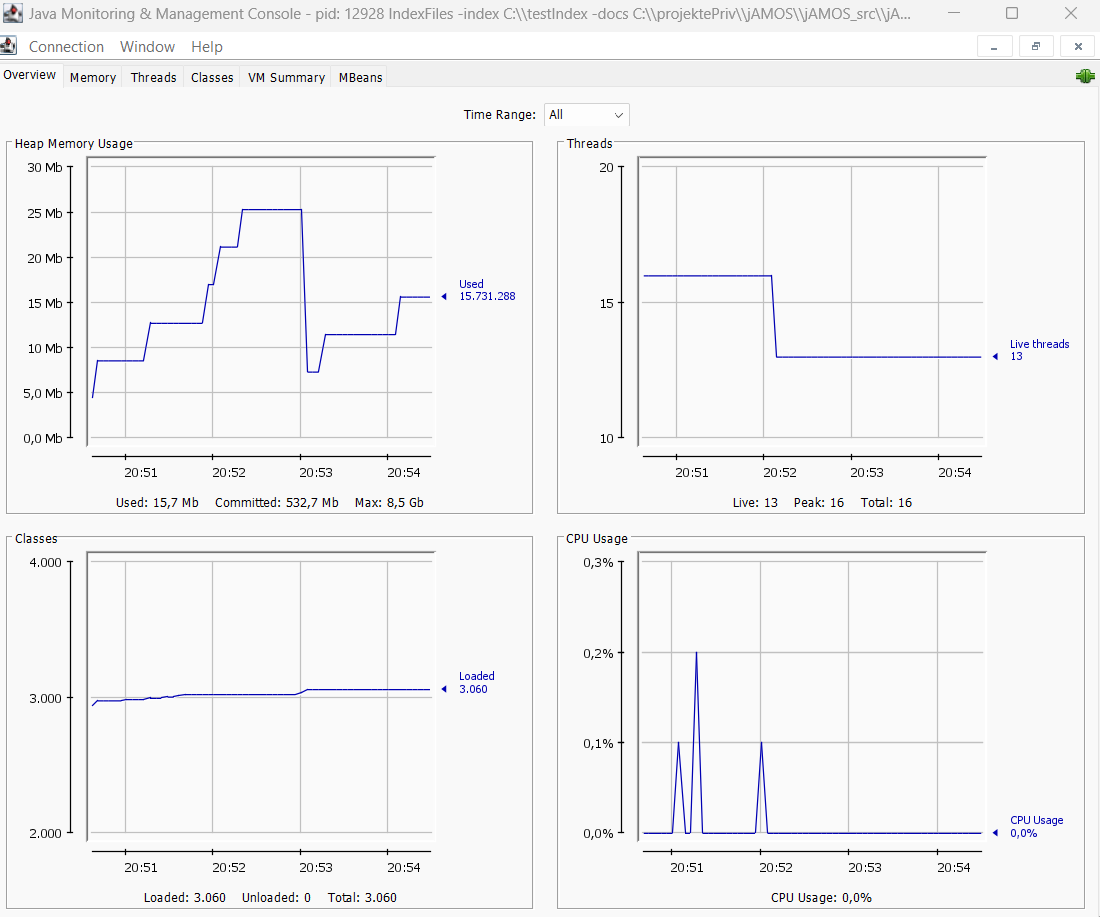Restore the inner connection frame window
The height and width of the screenshot is (917, 1100).
1036,46
